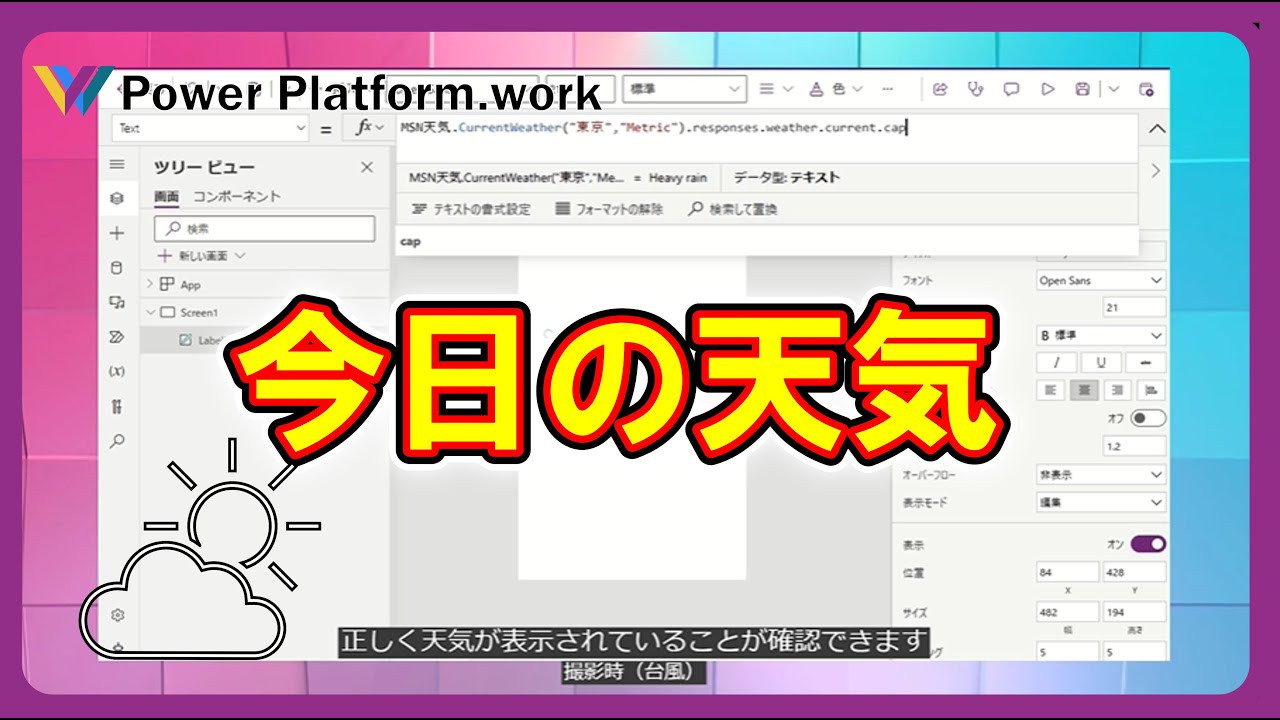The image size is (1280, 720).
Task: Expand the App tree node
Action: click(151, 285)
